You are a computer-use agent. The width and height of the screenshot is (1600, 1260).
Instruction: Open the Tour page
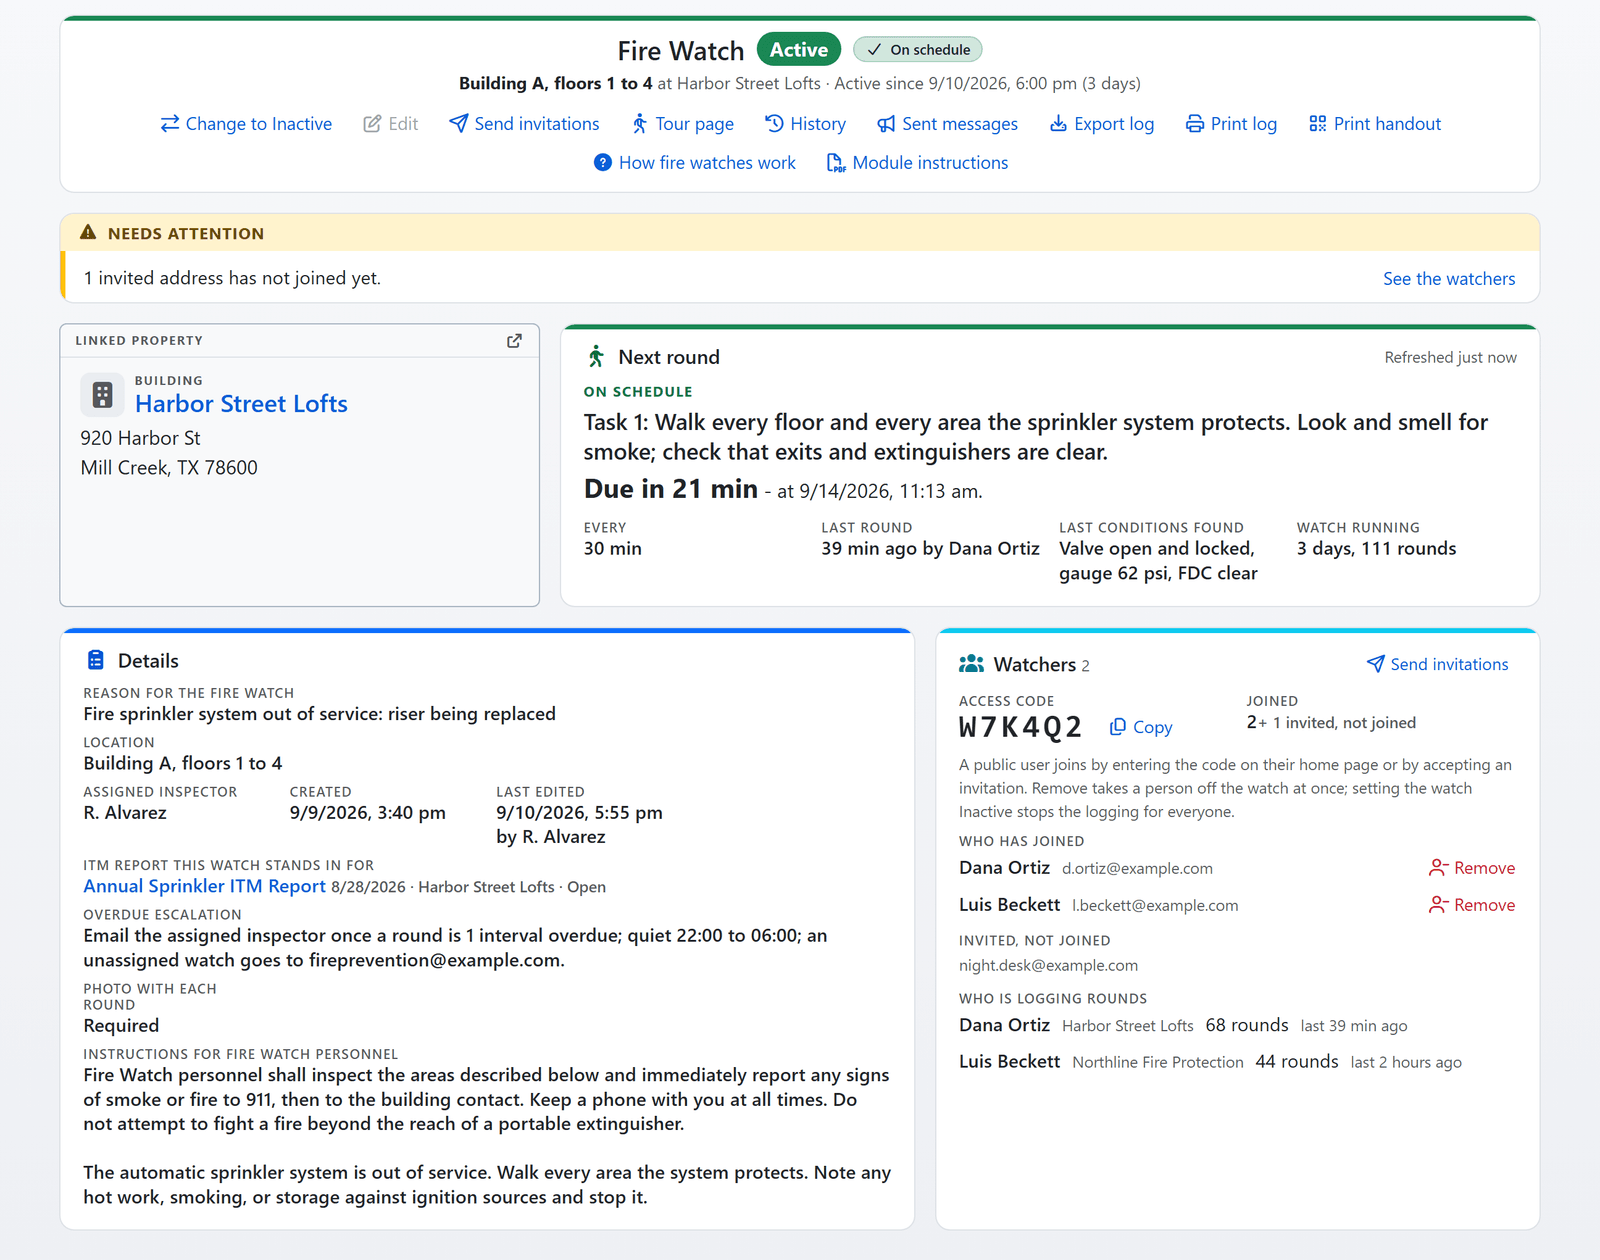[x=683, y=124]
